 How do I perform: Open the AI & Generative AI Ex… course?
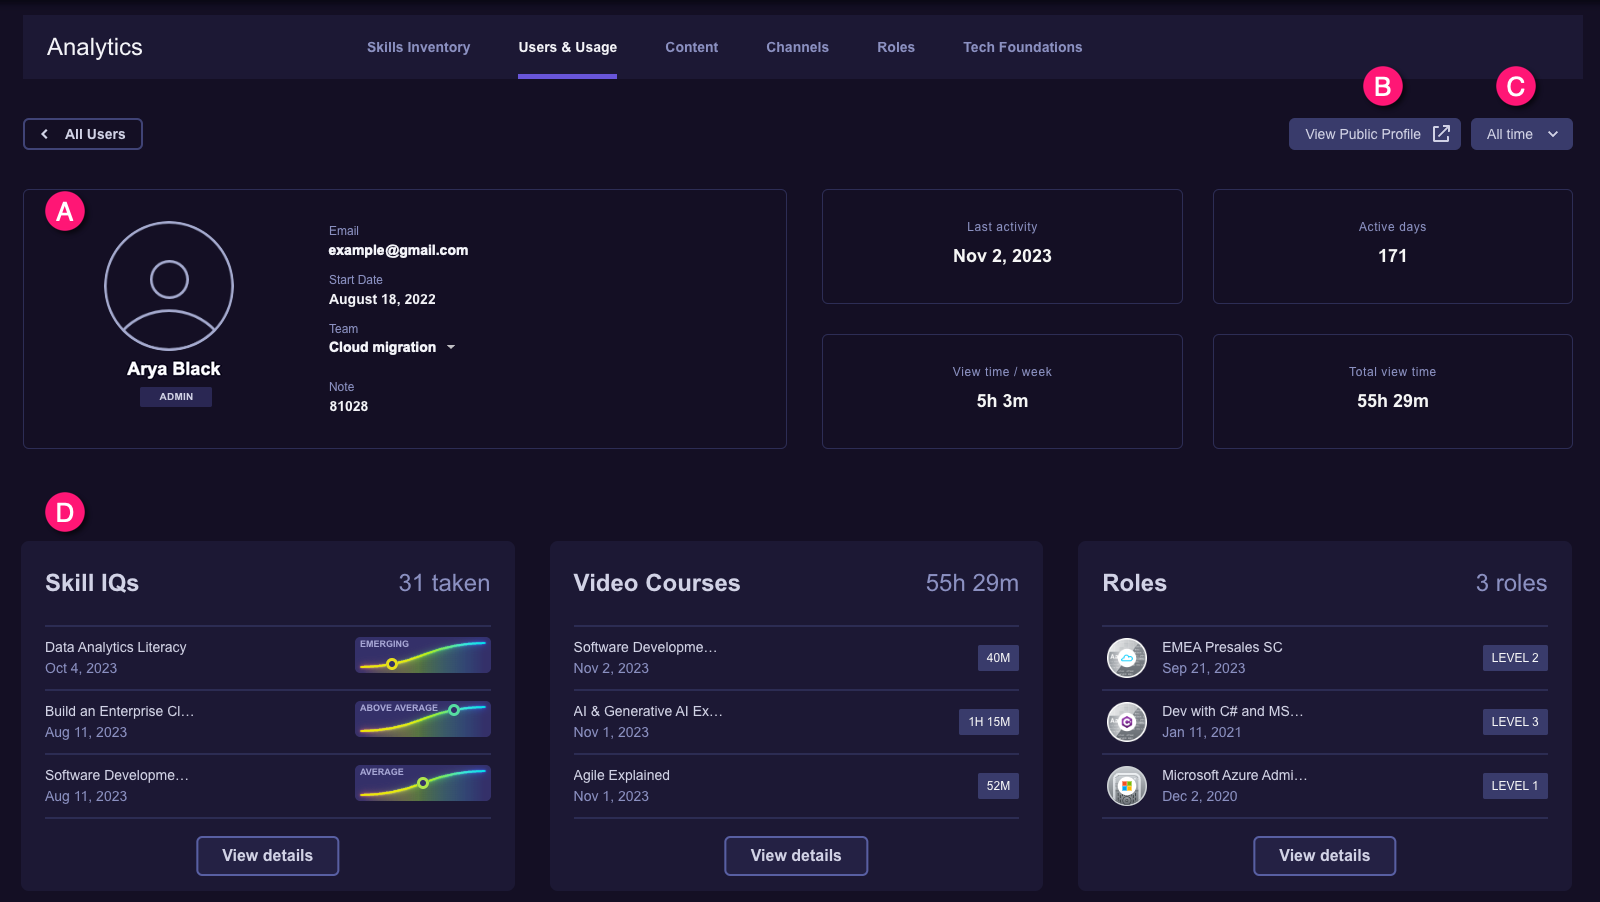point(796,722)
